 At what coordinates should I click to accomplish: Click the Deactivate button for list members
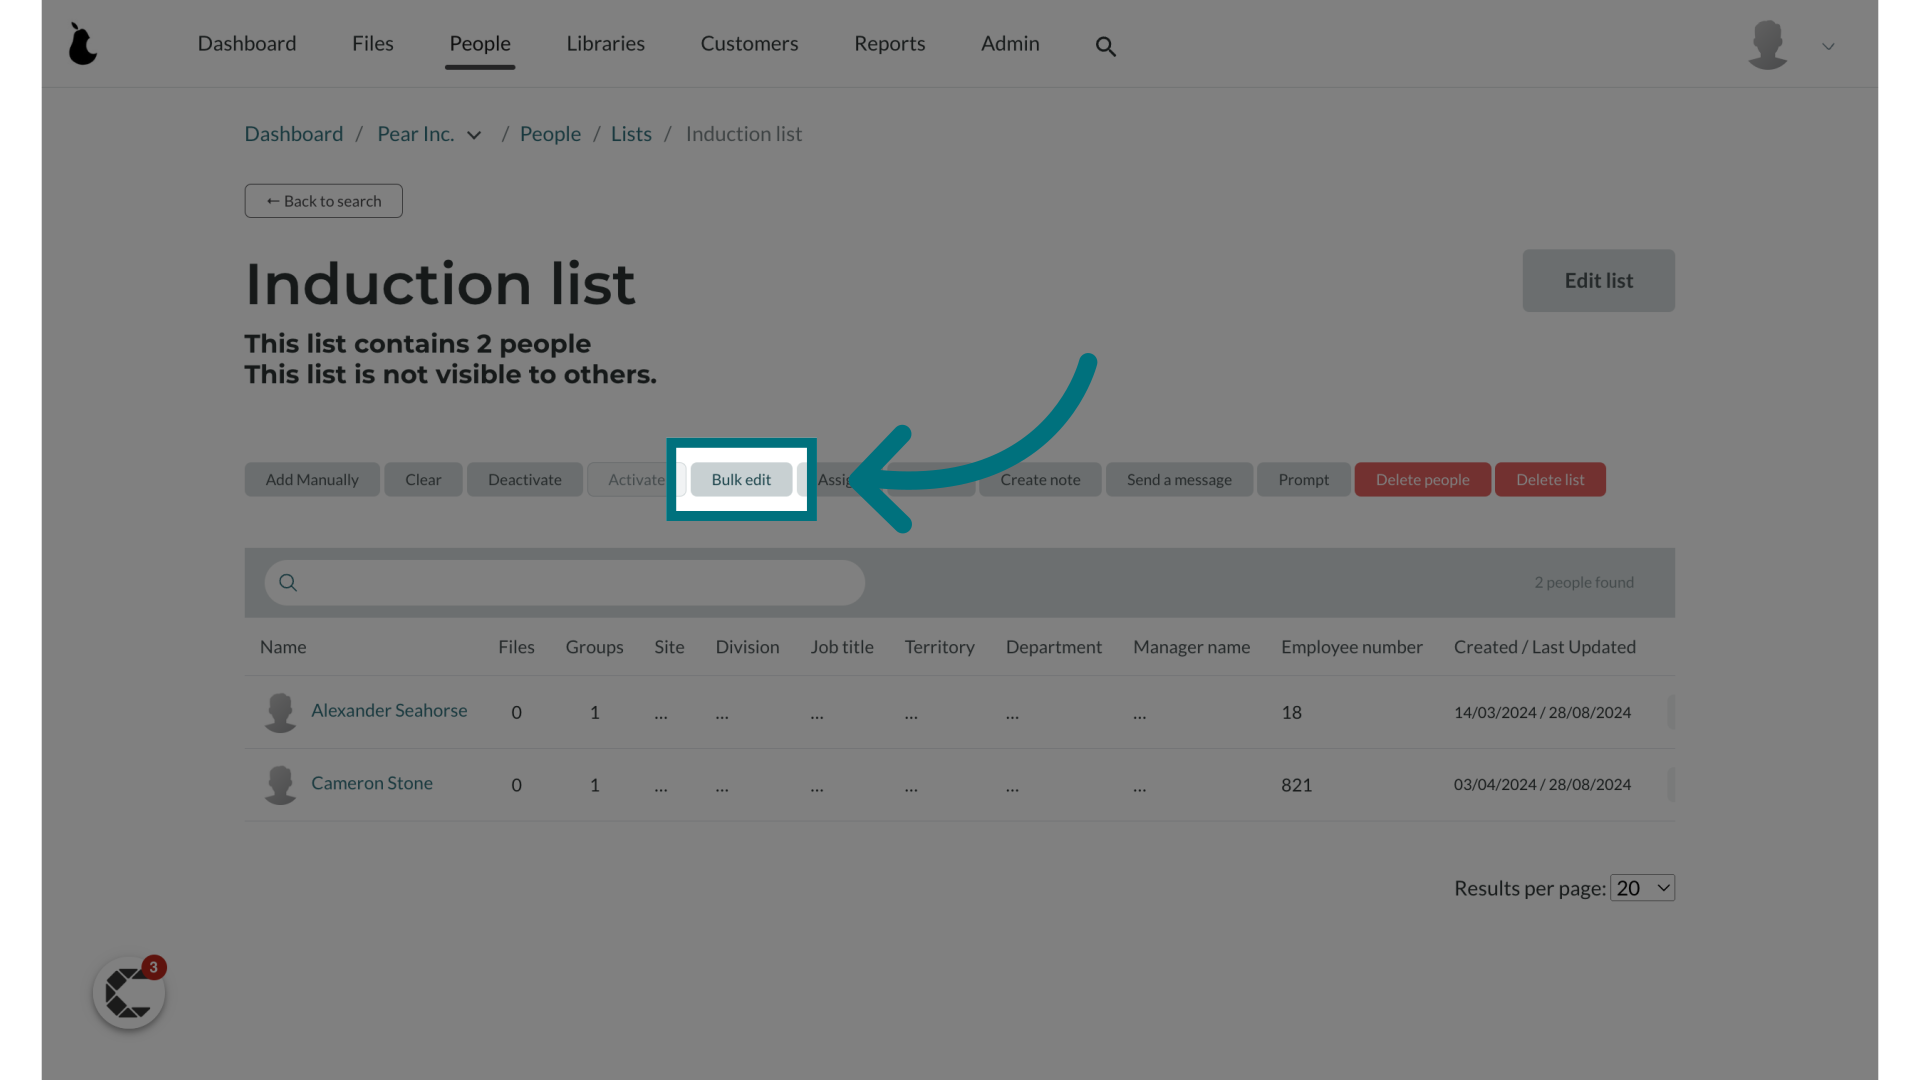525,479
